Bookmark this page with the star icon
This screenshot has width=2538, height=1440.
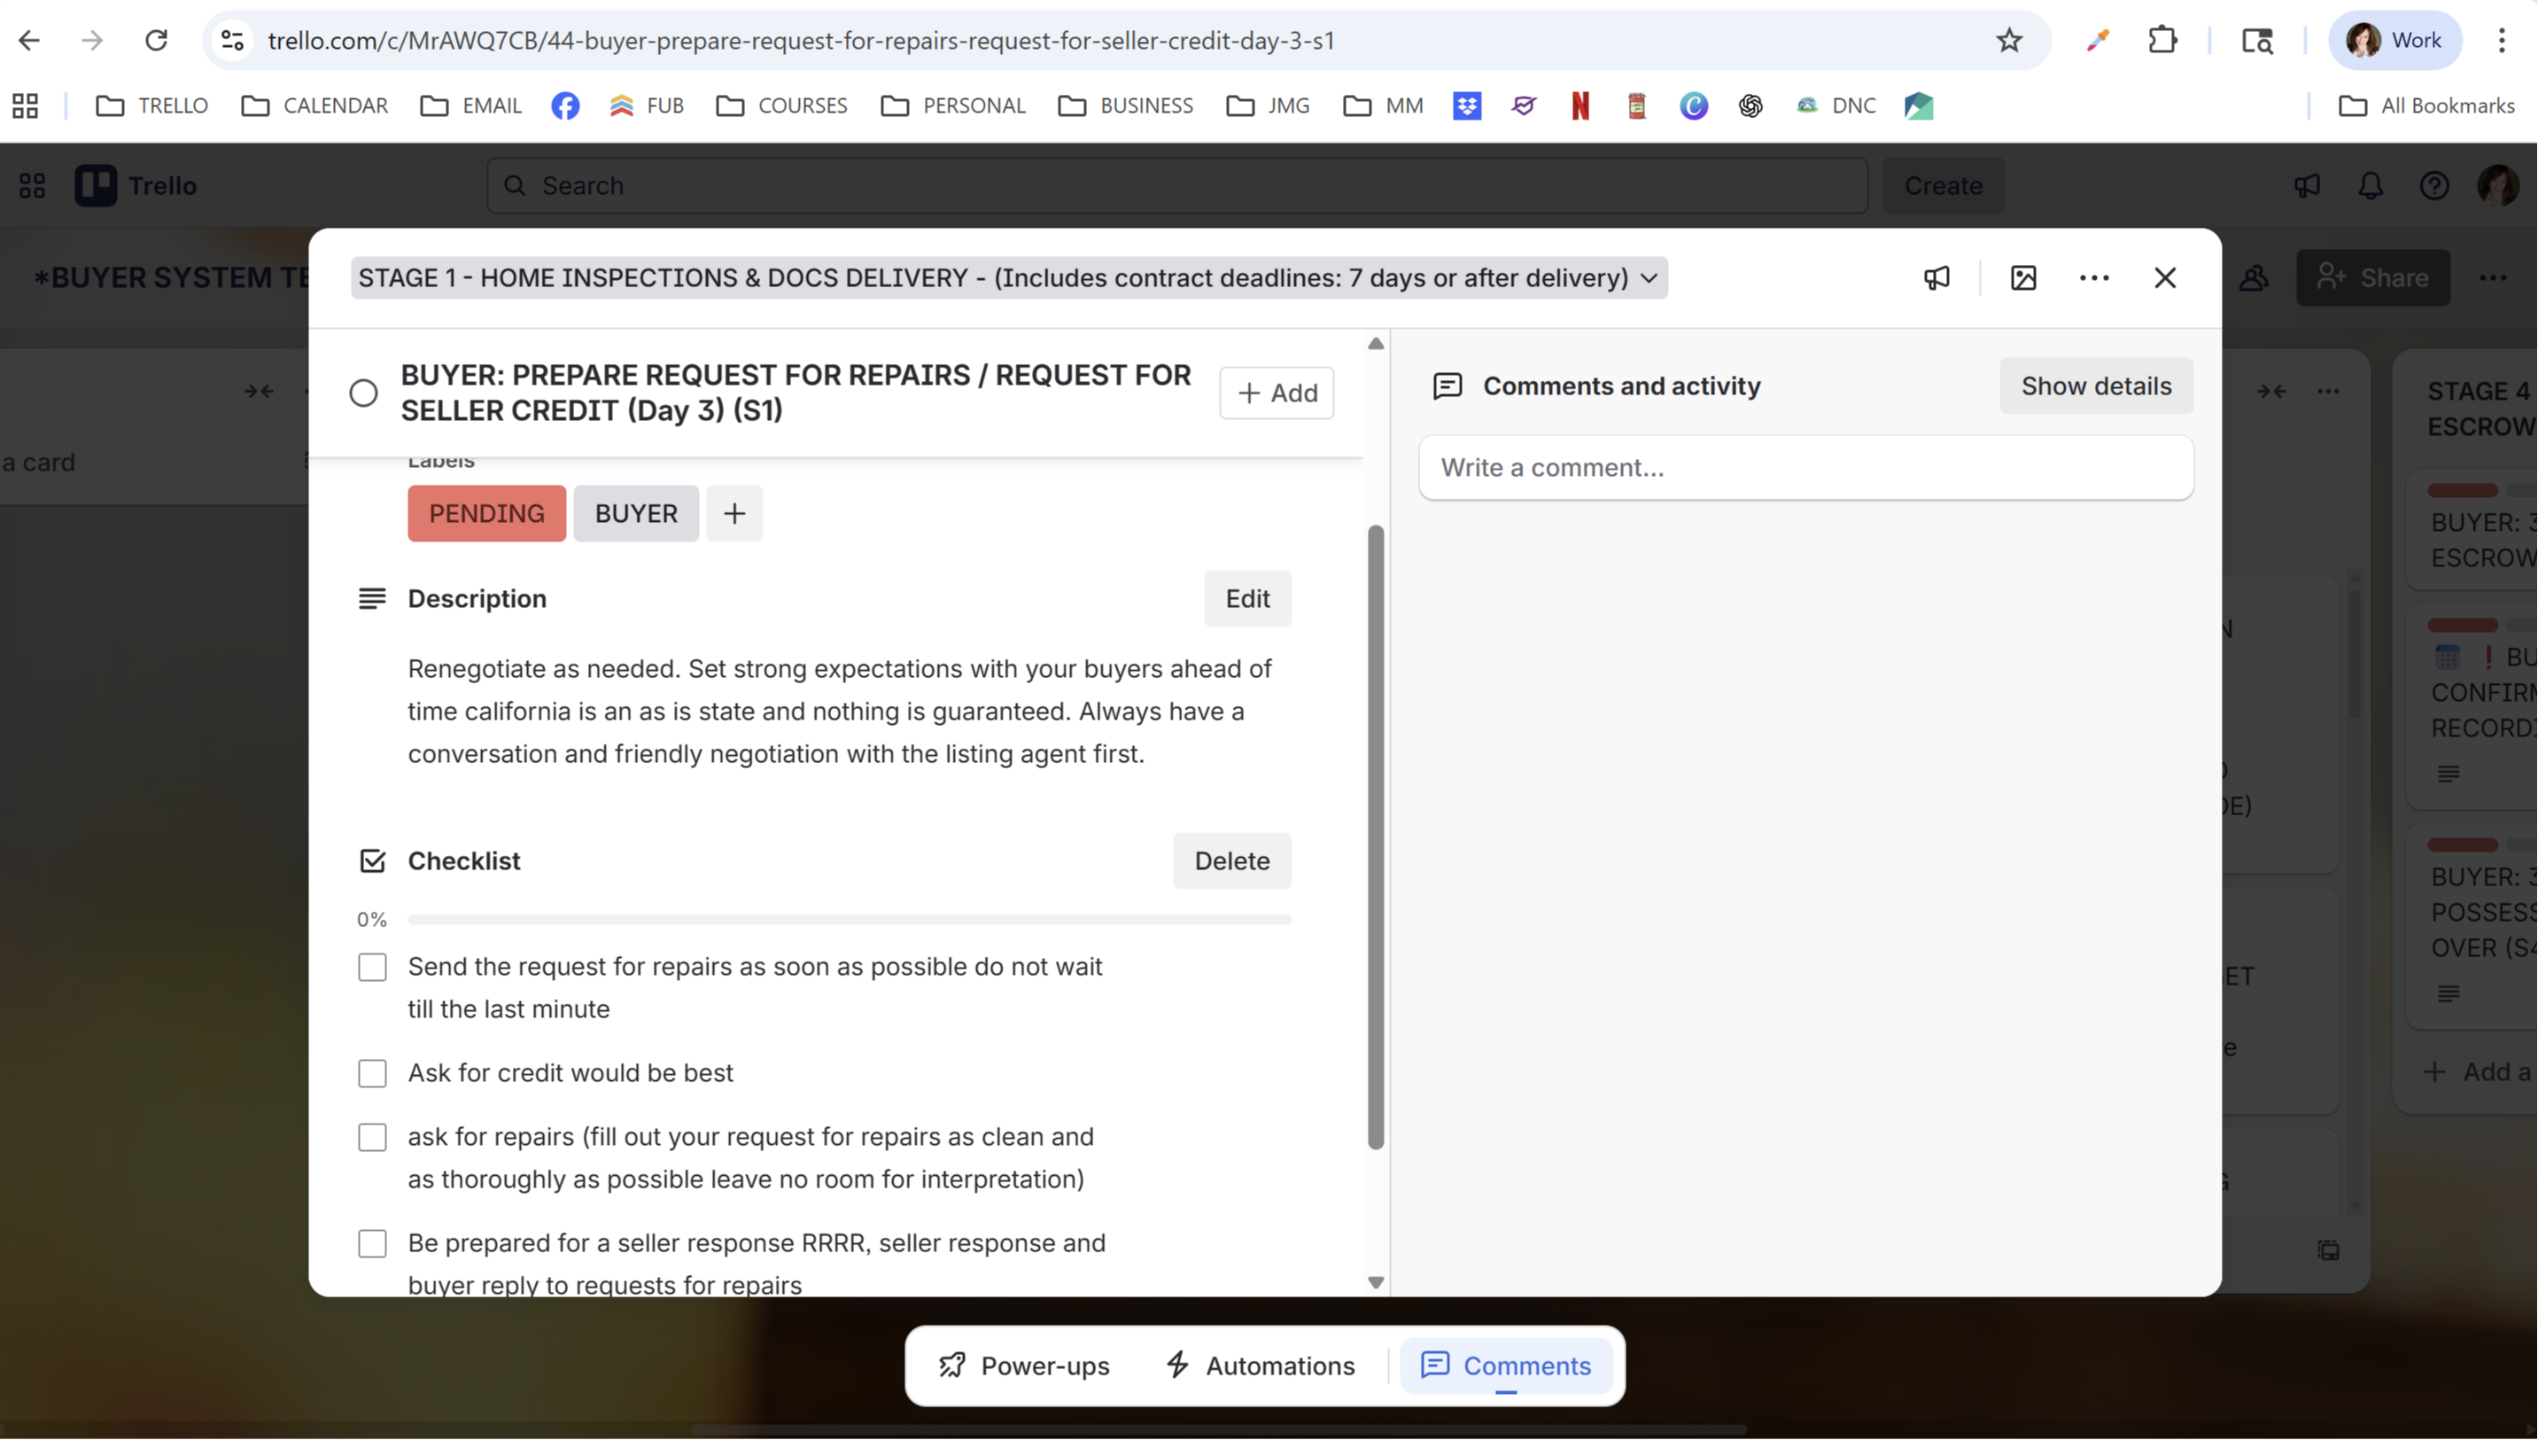[2008, 40]
